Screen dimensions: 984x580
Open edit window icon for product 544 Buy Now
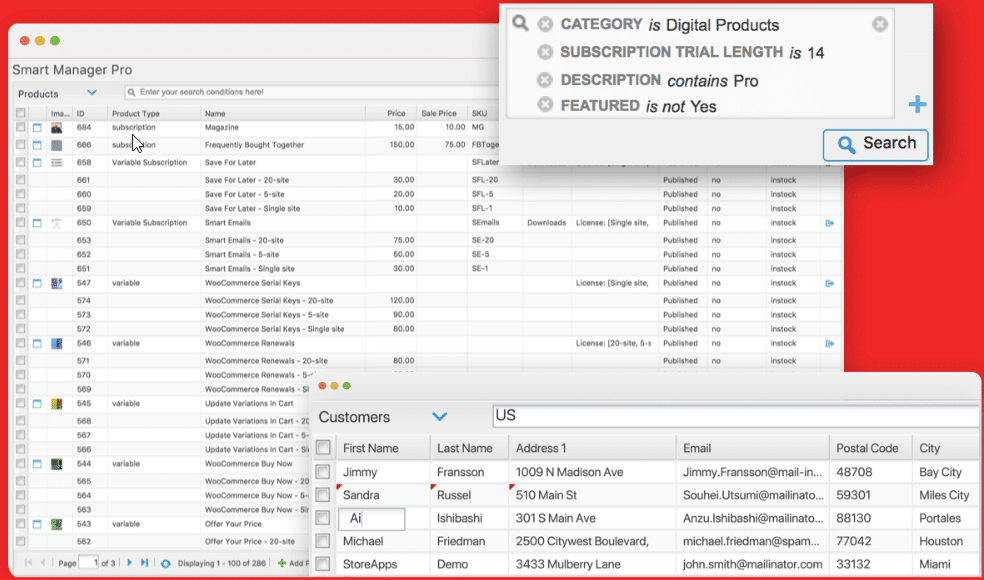pos(37,464)
